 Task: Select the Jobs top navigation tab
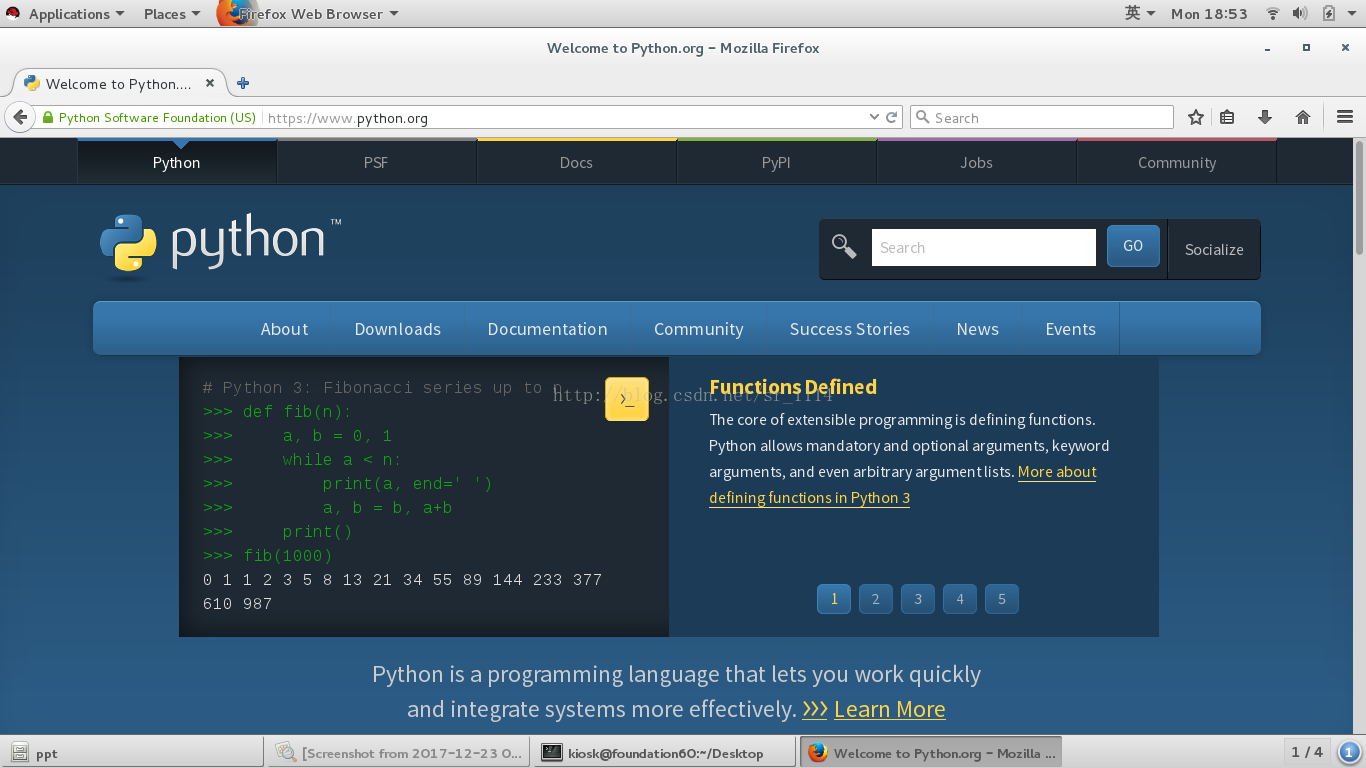(x=976, y=162)
